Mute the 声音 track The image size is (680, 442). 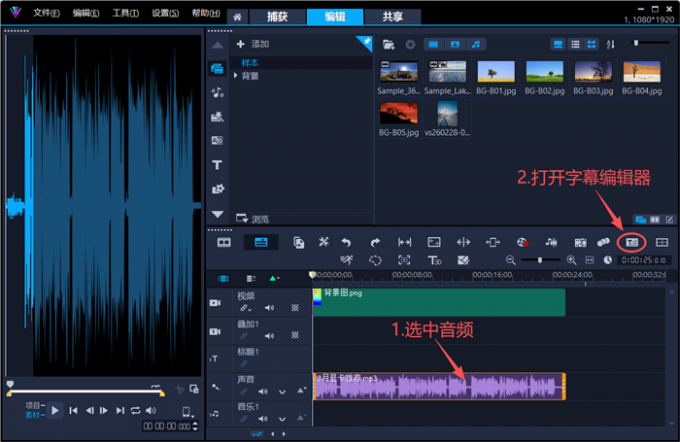[263, 391]
